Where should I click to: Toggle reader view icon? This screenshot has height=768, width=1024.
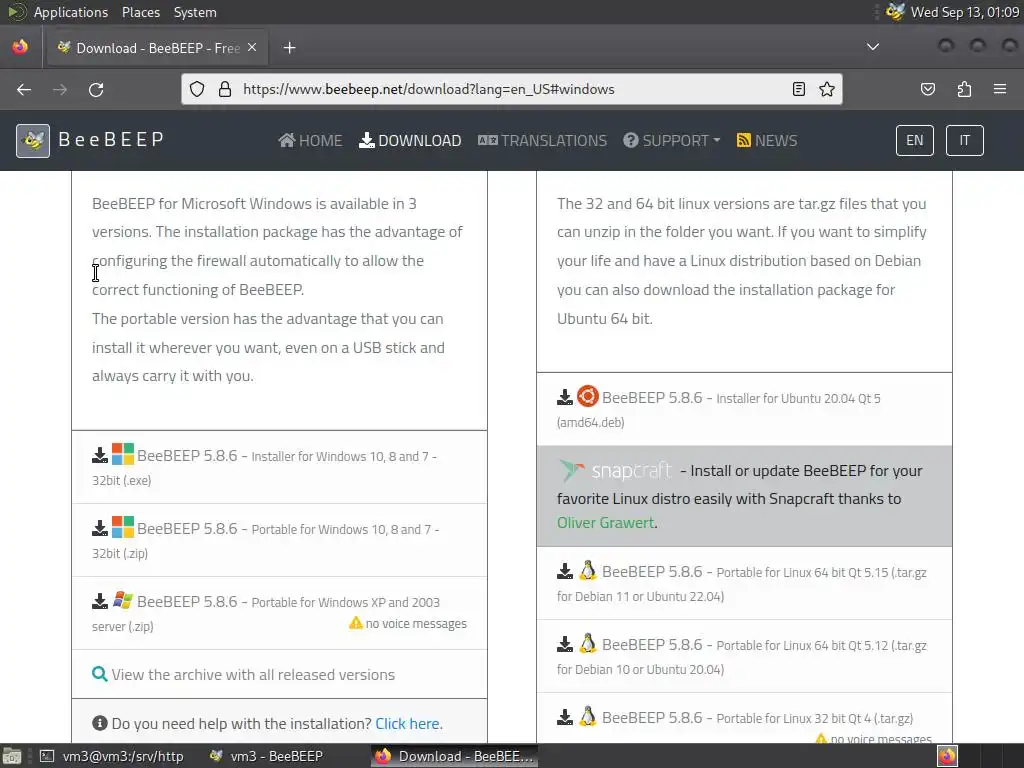click(x=799, y=89)
